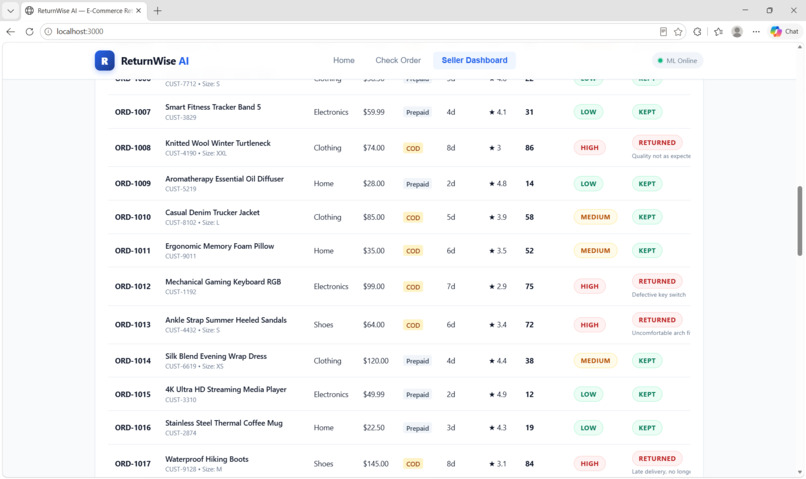Viewport: 806px width, 479px height.
Task: Click the ML Online status badge
Action: click(x=677, y=61)
